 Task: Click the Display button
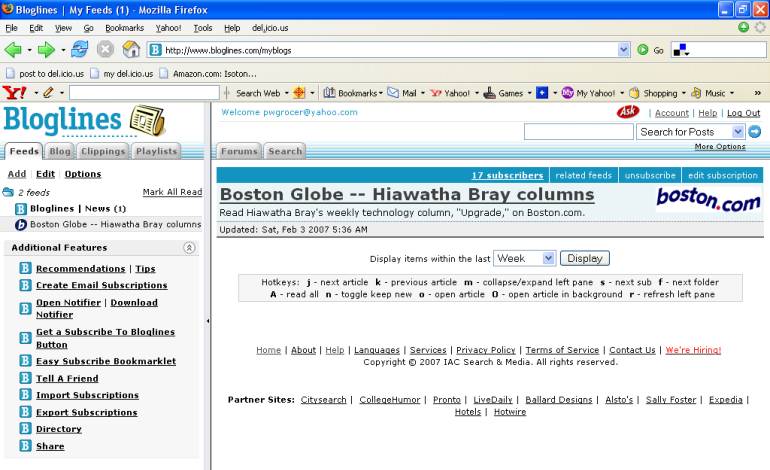coord(585,258)
